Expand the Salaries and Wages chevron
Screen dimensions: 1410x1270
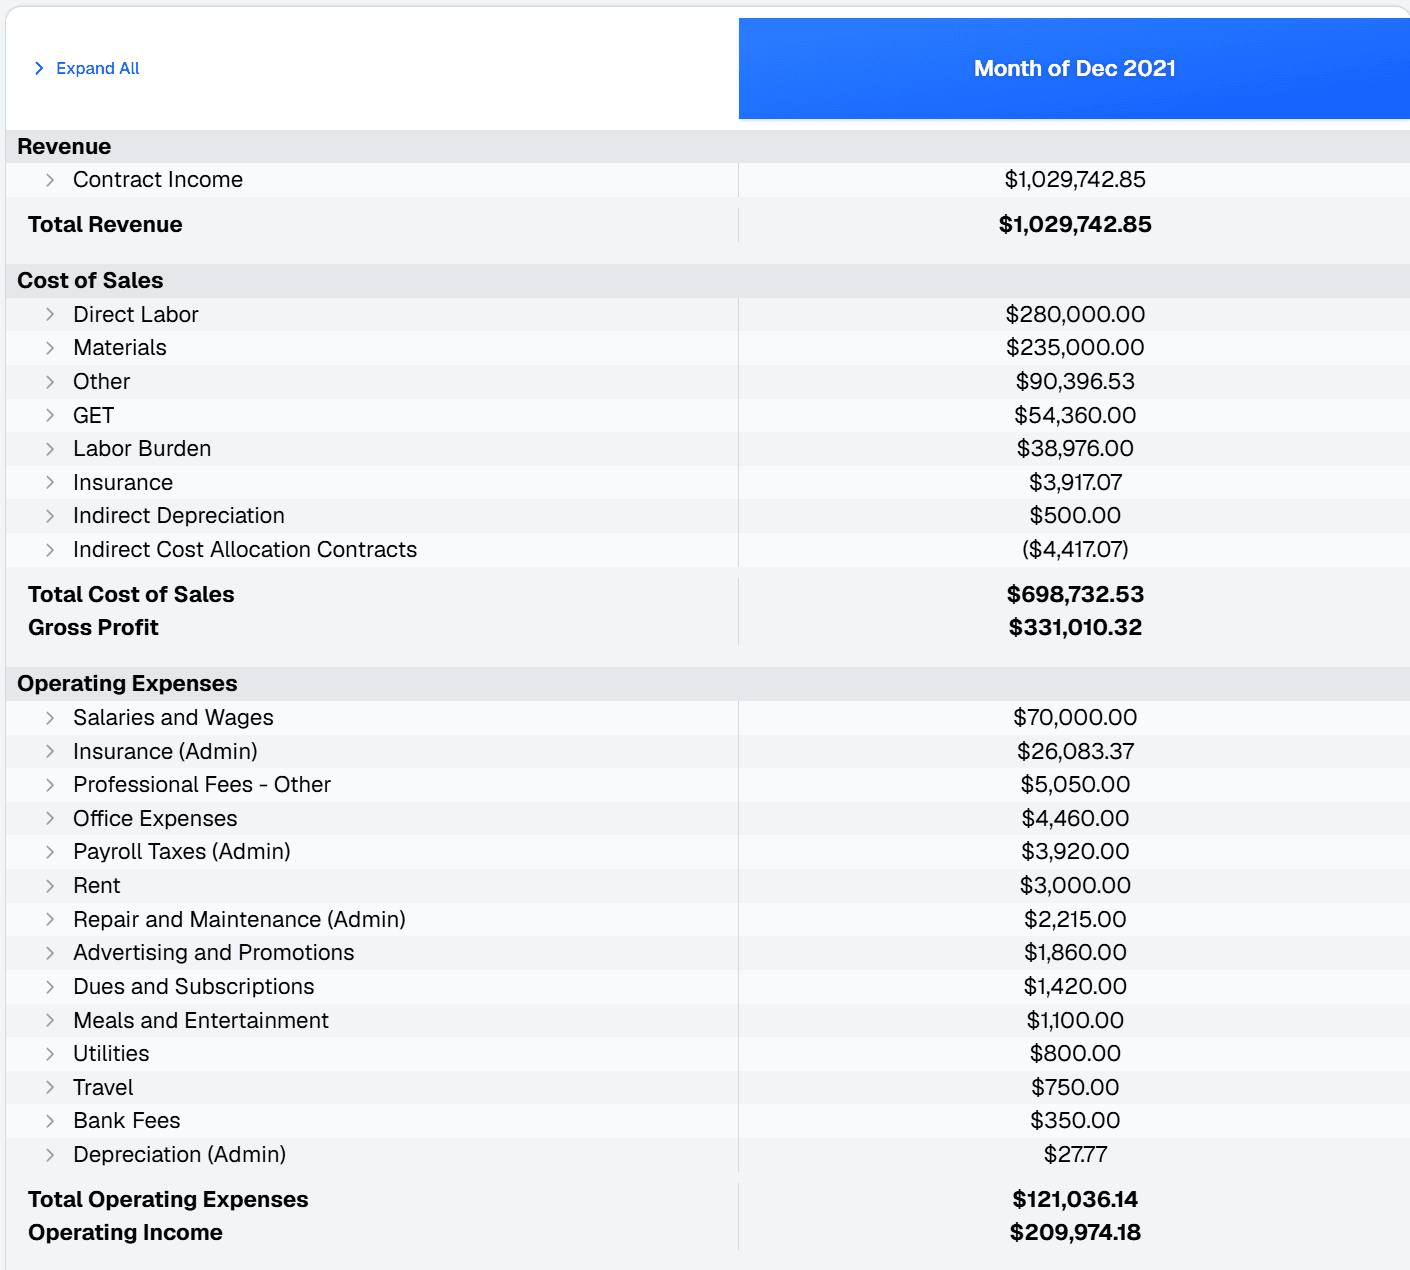pos(50,718)
